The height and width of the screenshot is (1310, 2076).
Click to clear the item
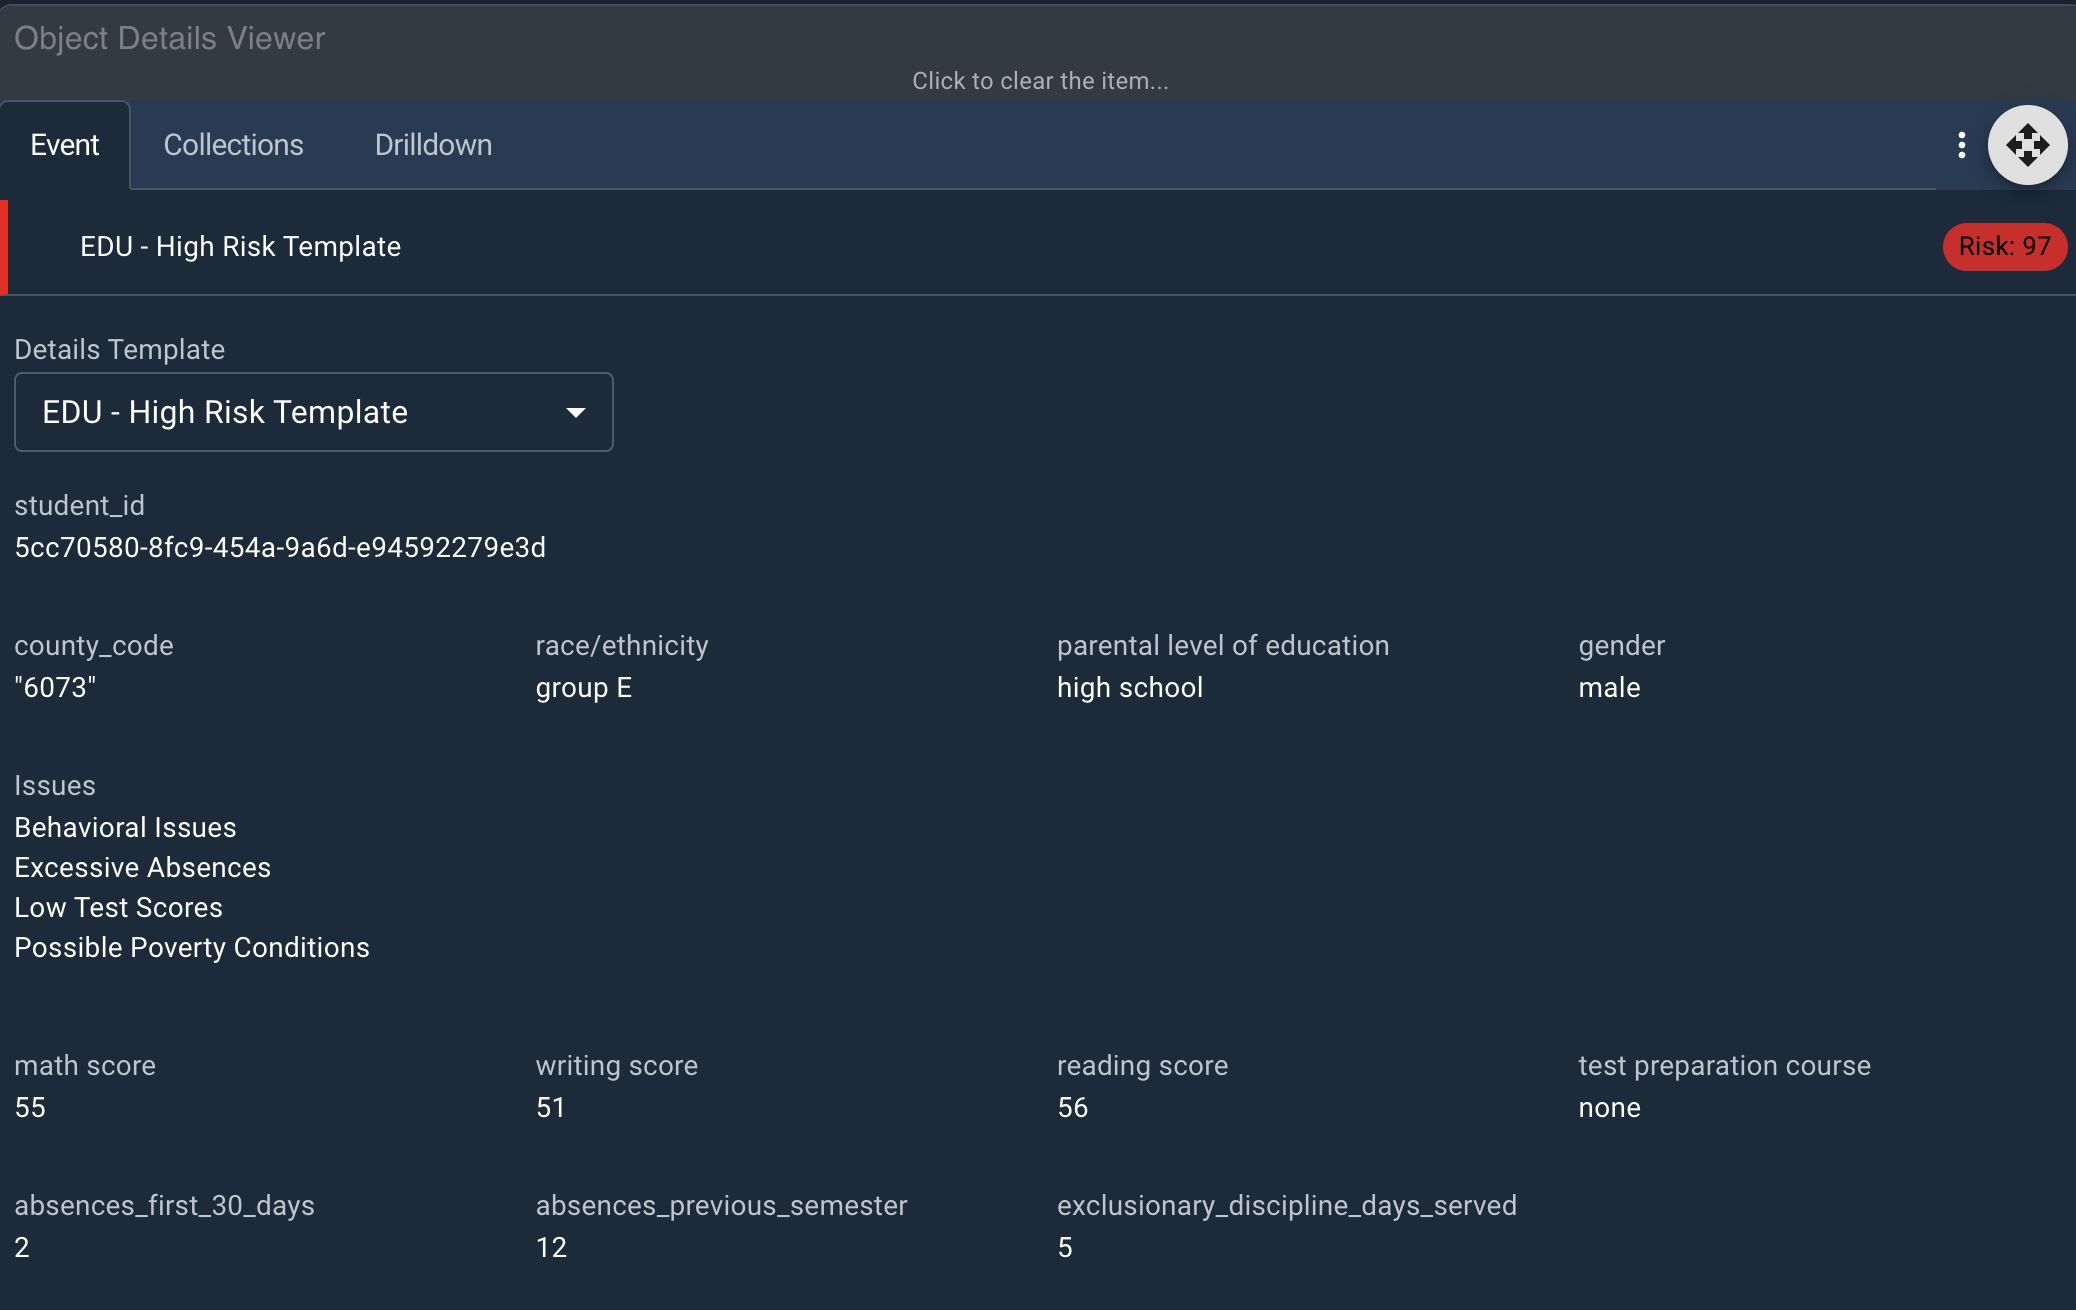(1040, 81)
